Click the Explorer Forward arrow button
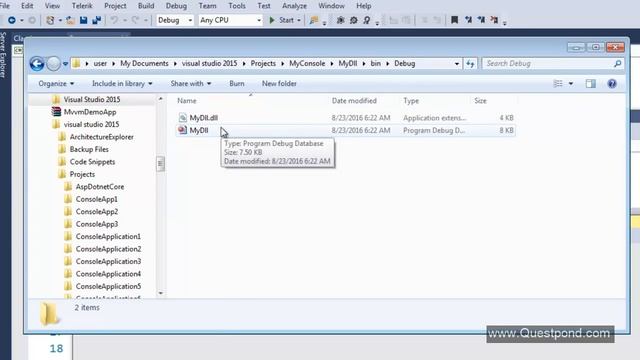Screen dimensions: 640x360 [x=53, y=64]
